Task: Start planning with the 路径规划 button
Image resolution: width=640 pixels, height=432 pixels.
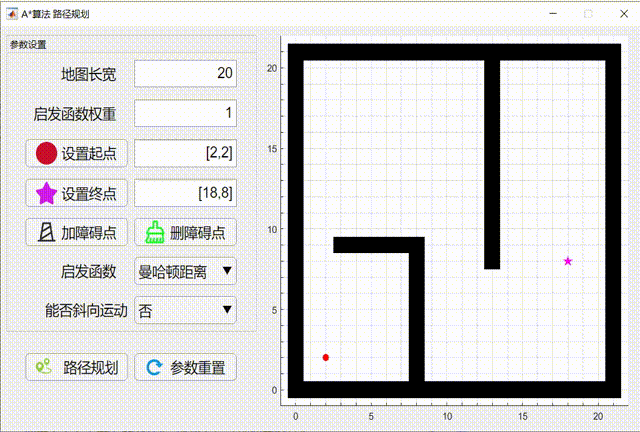Action: 77,367
